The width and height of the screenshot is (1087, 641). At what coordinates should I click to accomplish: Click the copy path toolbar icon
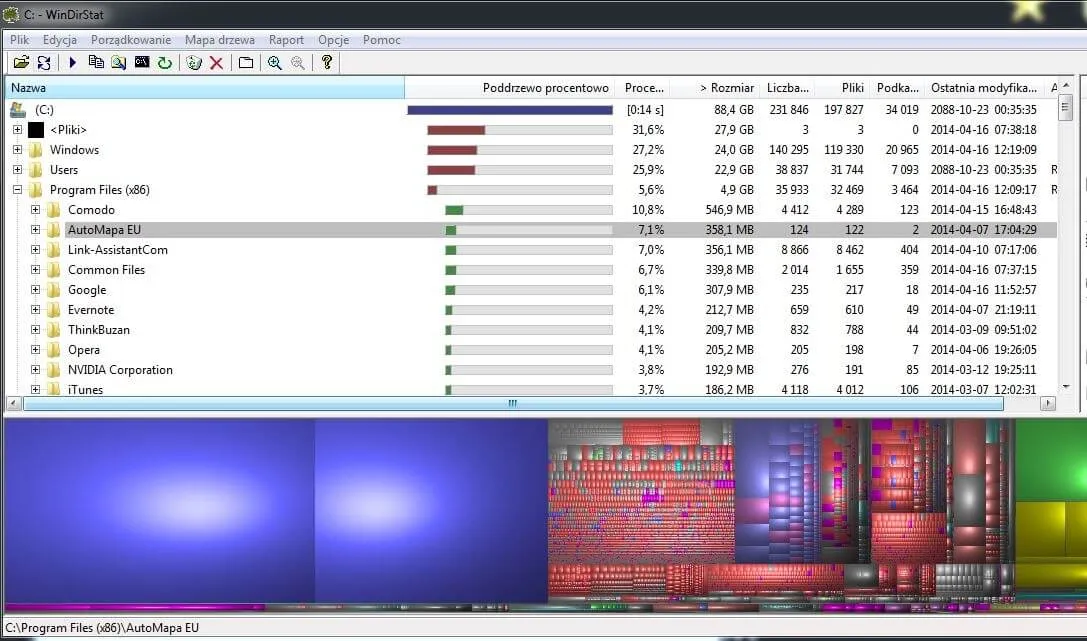pos(96,63)
